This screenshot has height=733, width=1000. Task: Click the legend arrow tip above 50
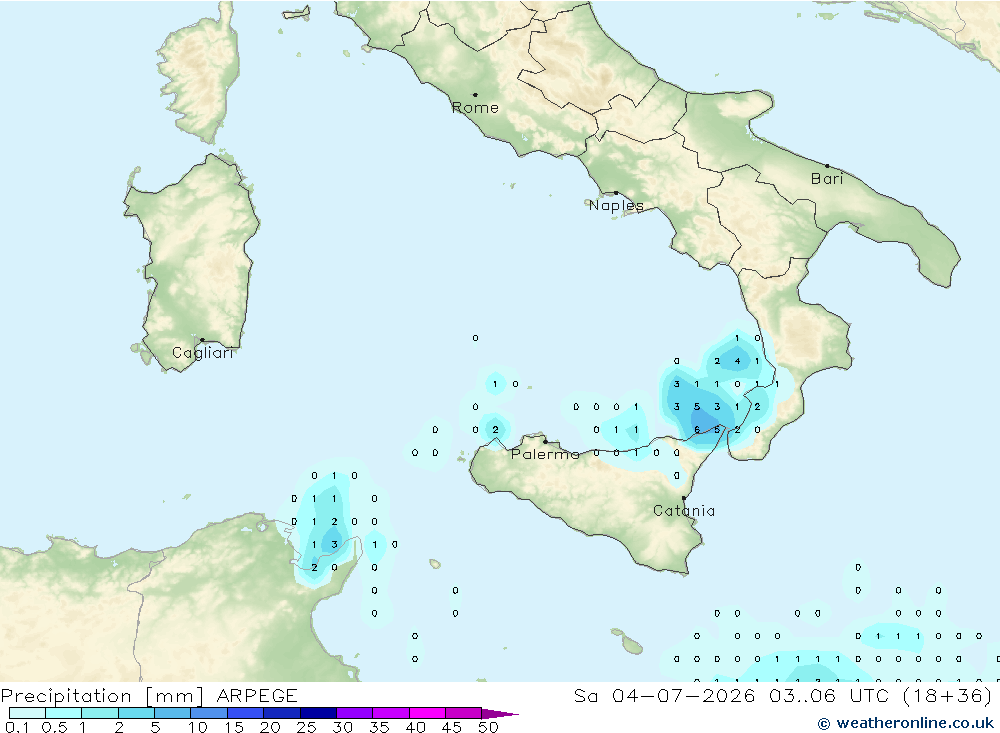[x=501, y=713]
